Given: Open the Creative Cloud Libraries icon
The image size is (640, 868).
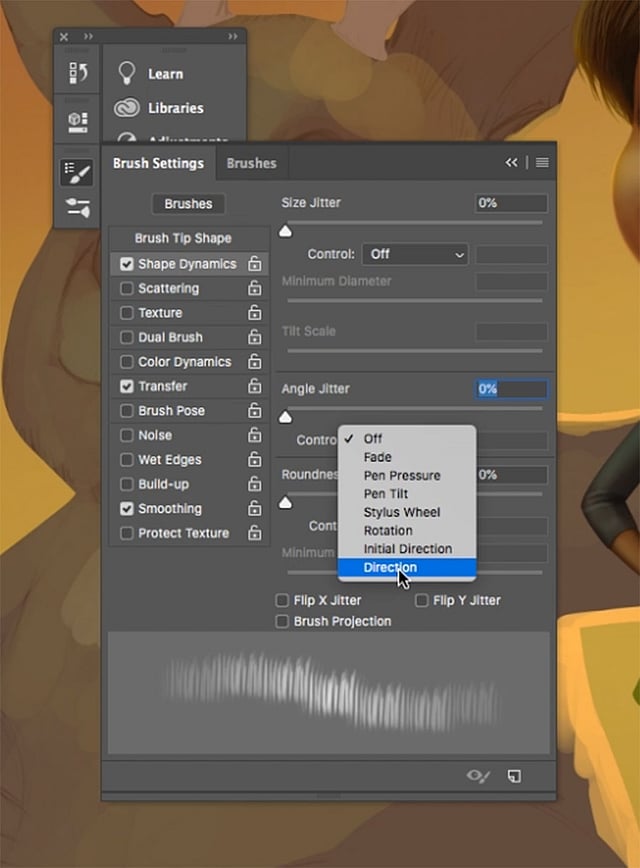Looking at the screenshot, I should [127, 107].
